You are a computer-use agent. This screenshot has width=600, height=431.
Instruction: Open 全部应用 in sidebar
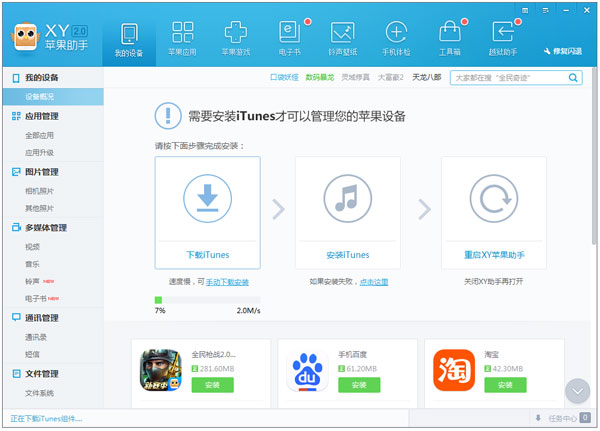pos(40,136)
